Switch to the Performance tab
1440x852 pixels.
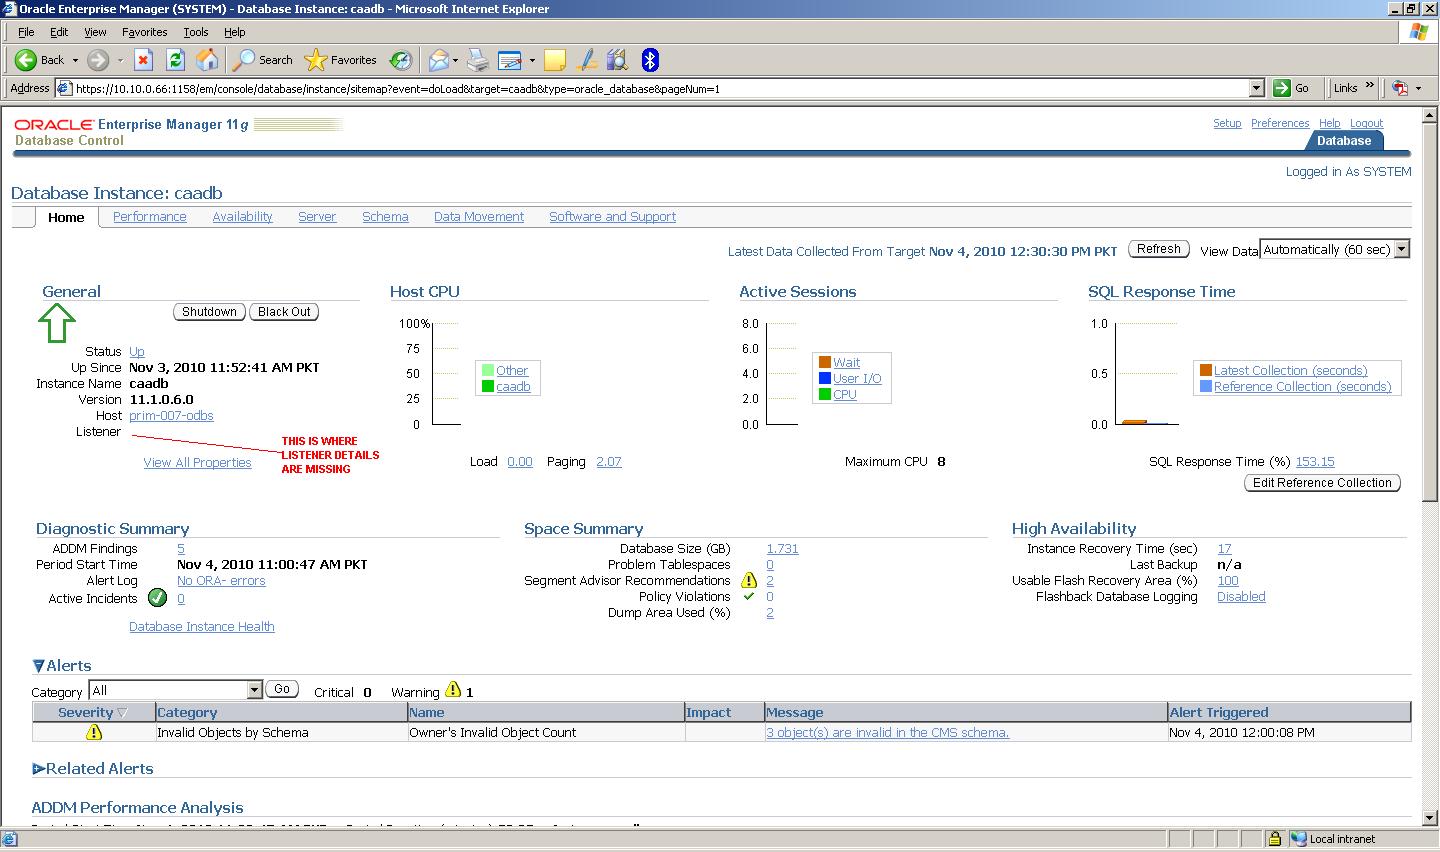[x=150, y=217]
